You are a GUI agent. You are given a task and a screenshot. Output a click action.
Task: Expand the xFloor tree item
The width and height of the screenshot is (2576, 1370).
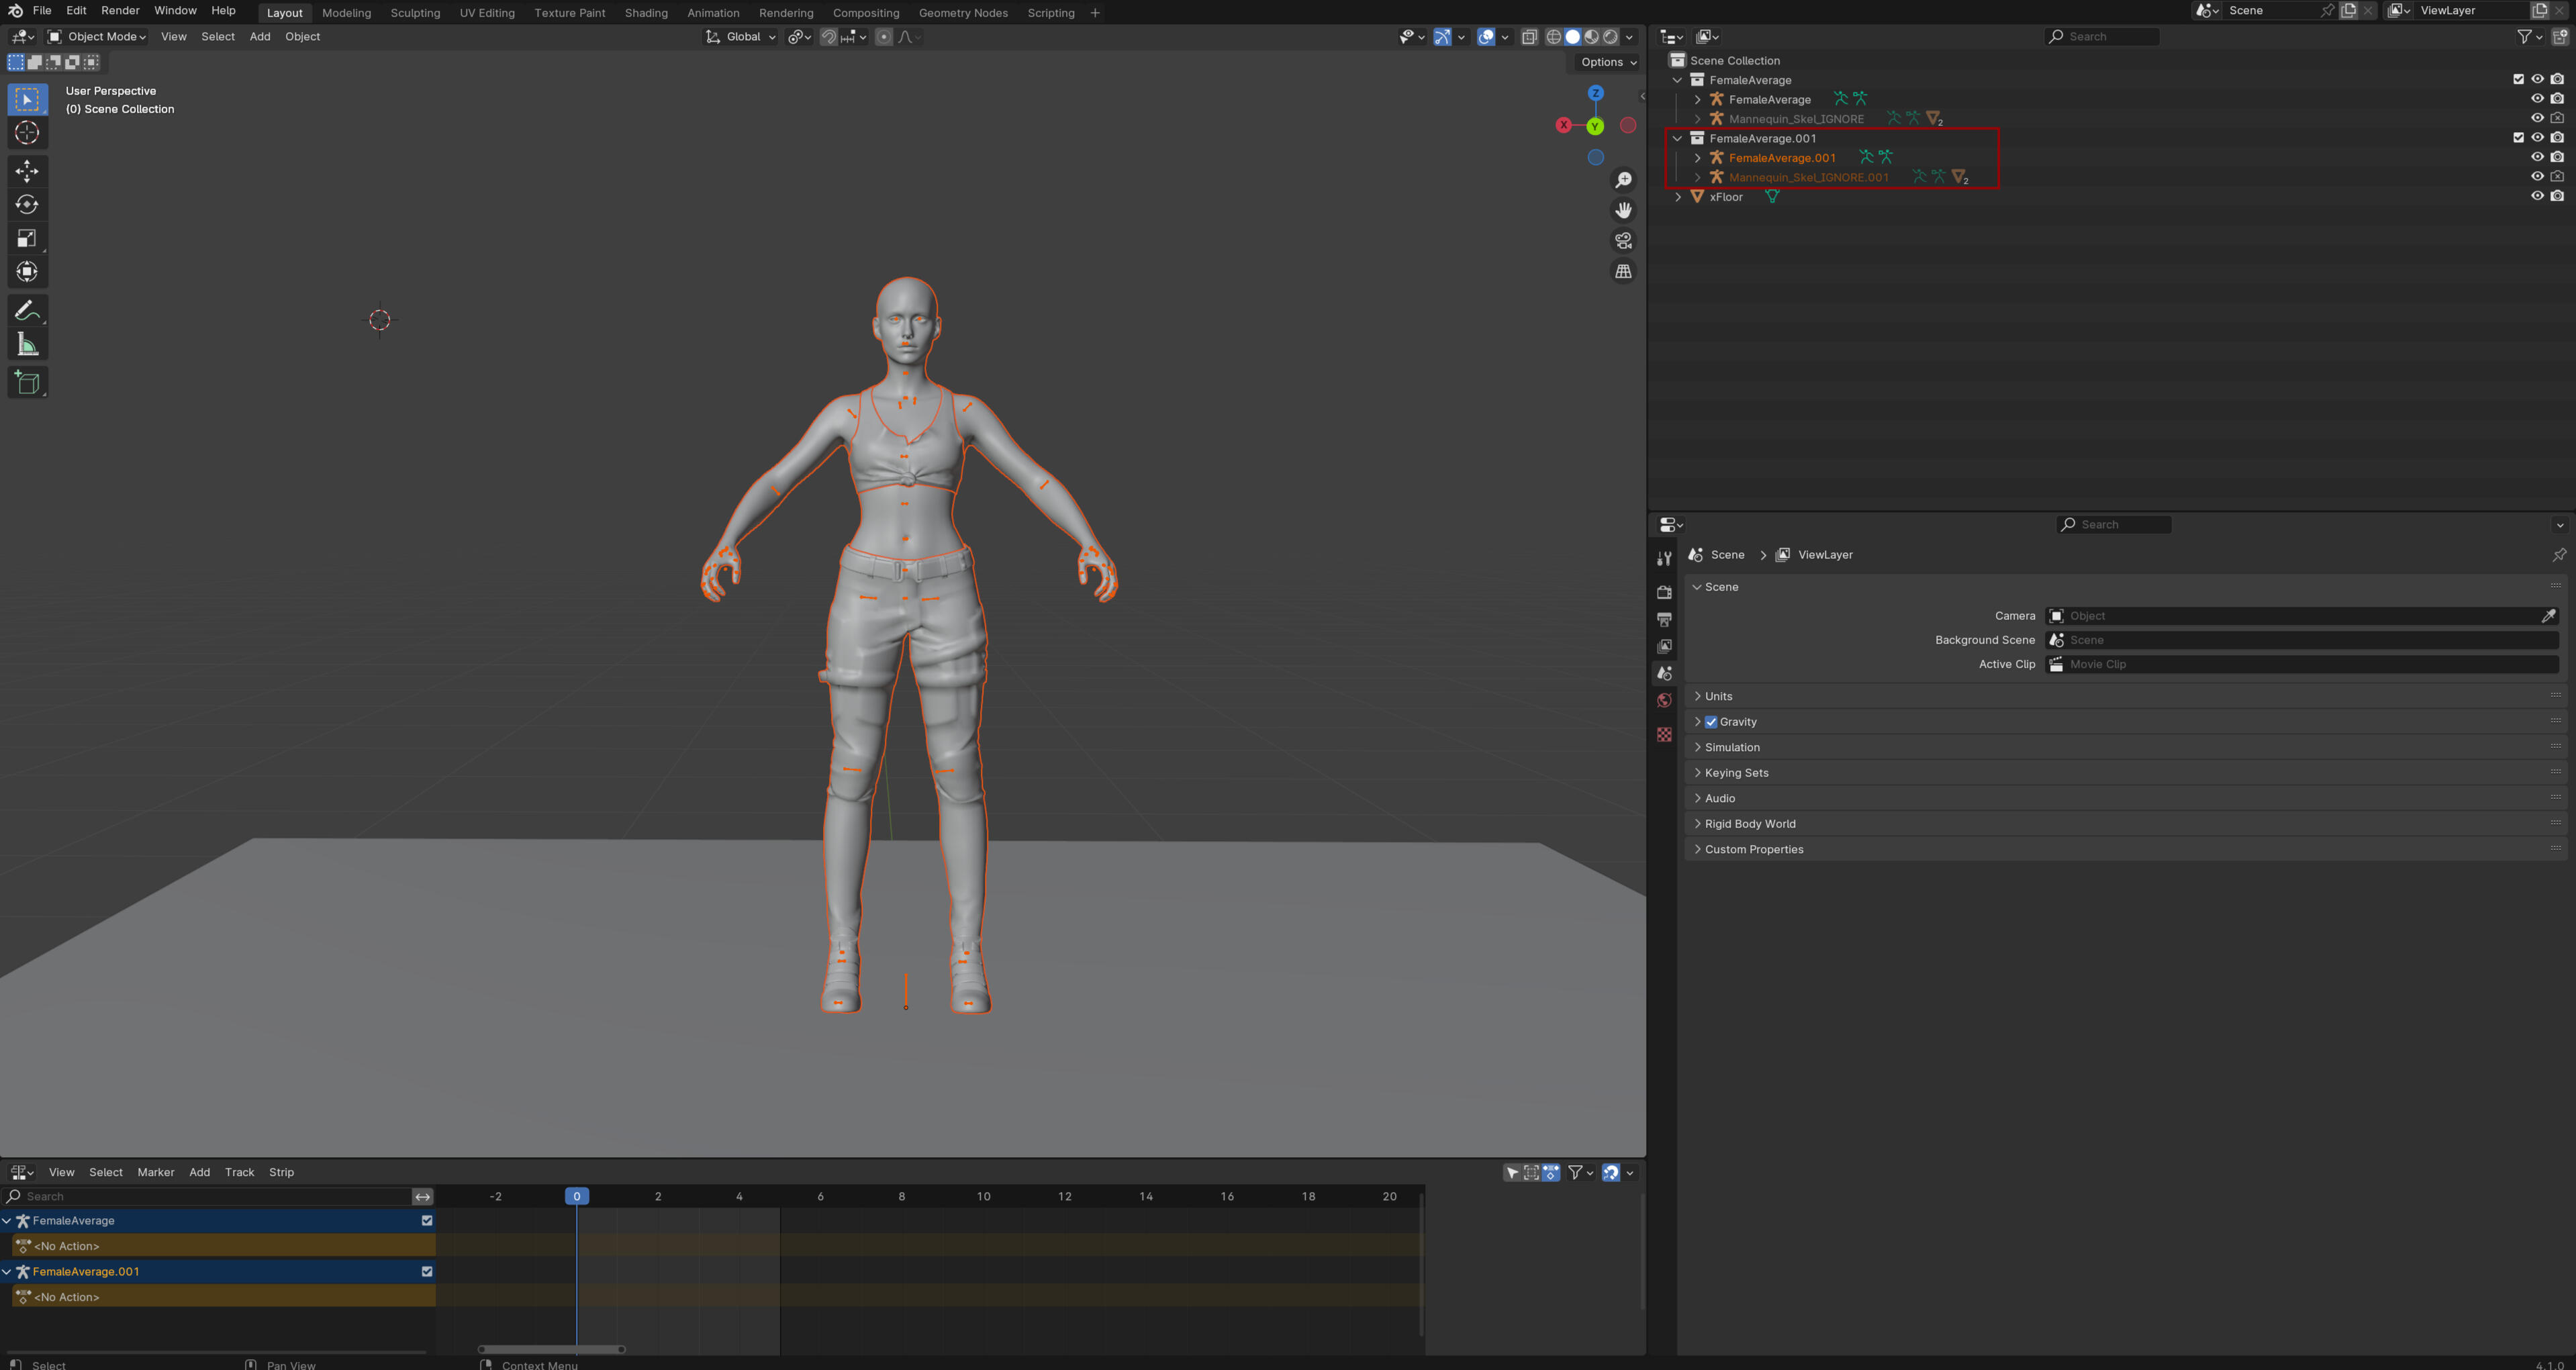(1678, 197)
